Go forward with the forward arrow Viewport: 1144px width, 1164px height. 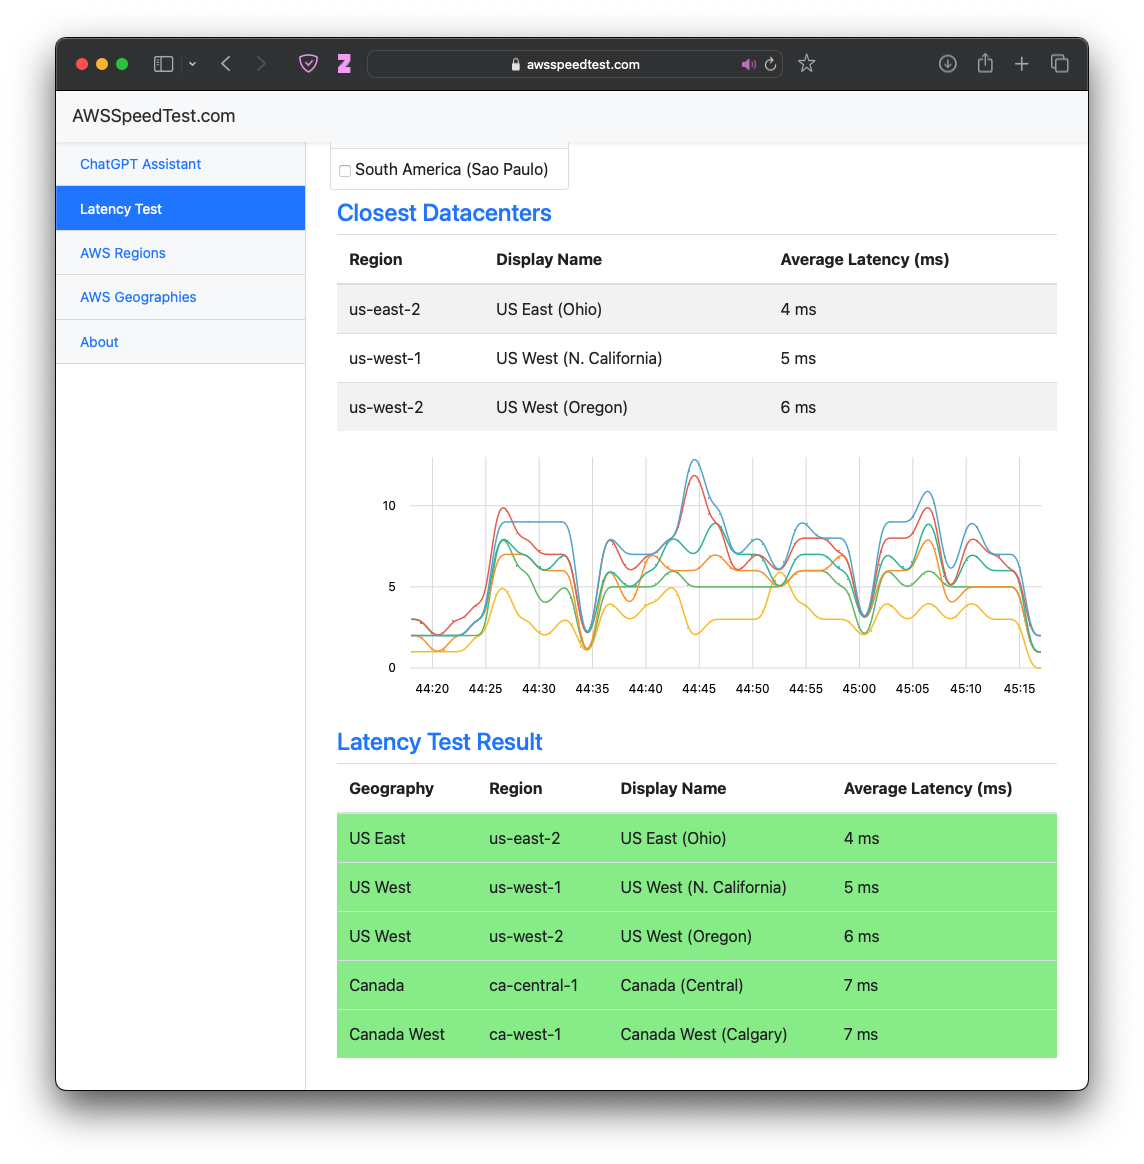261,64
